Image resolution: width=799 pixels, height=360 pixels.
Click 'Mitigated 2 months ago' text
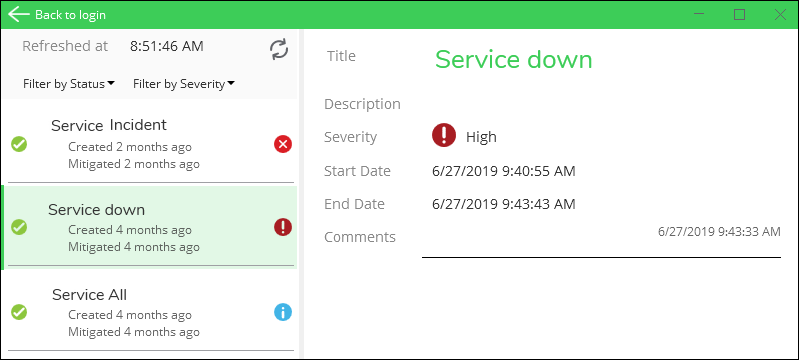(134, 164)
